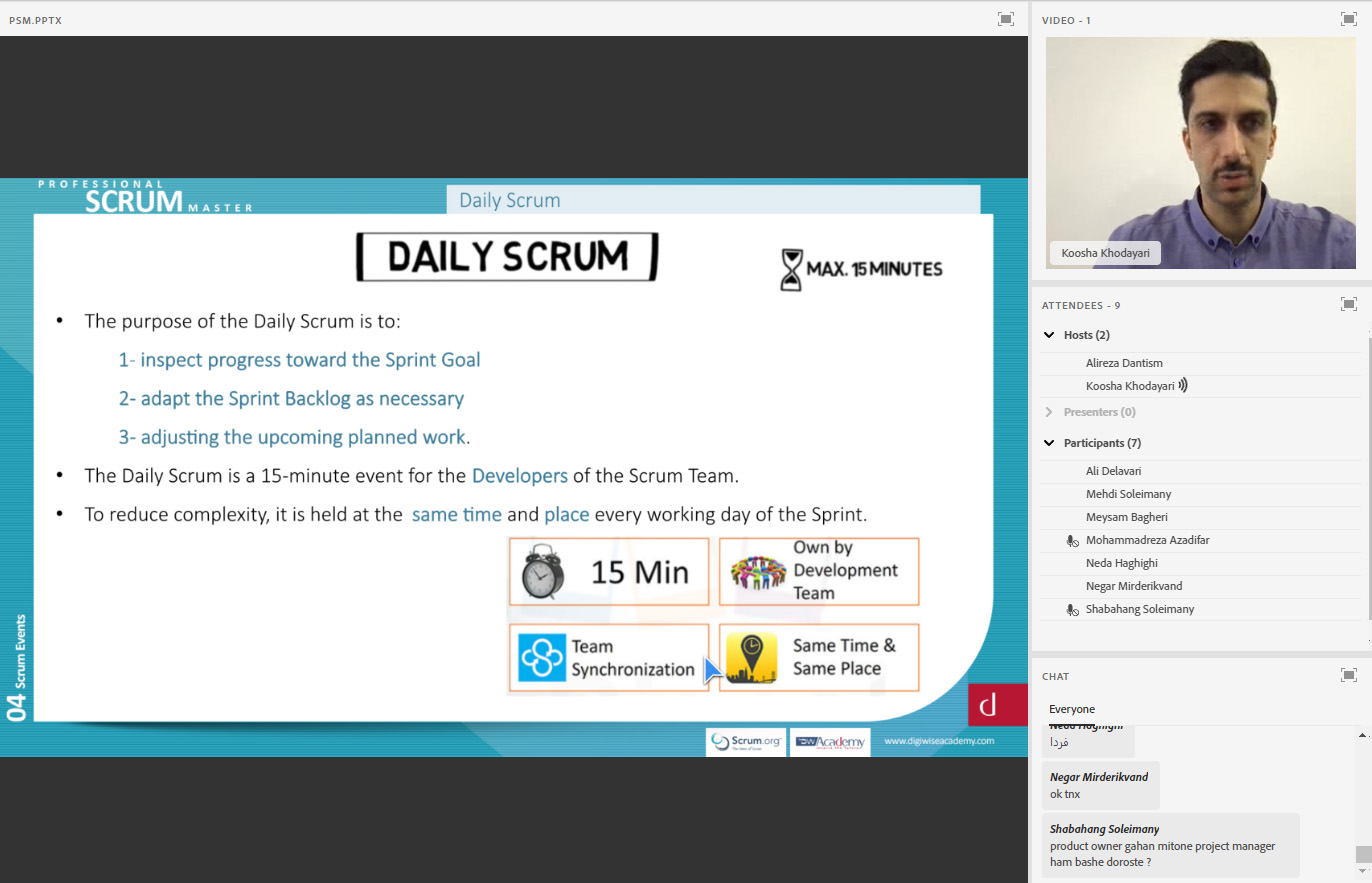
Task: Click Shabahang Soleimany's muted microphone icon
Action: [1072, 609]
